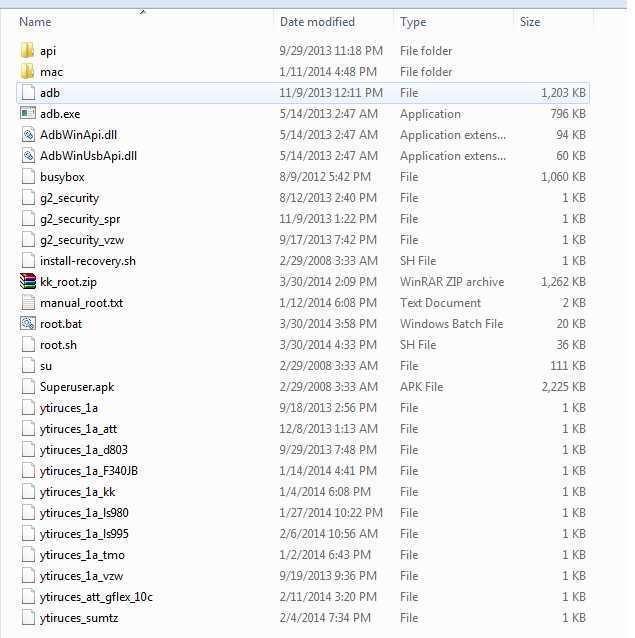Click the 'APK File' type cell

(x=421, y=387)
